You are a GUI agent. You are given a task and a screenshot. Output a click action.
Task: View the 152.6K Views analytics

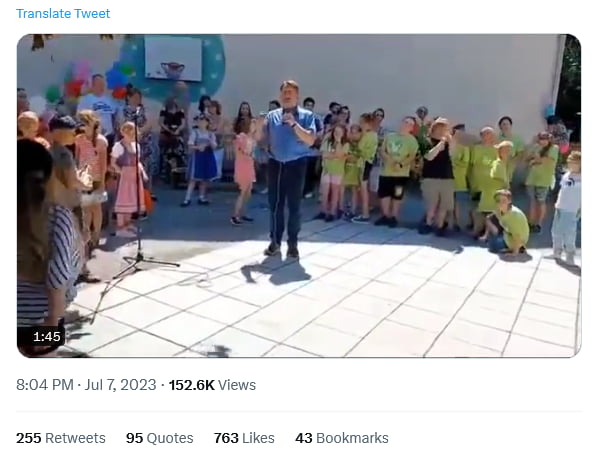(212, 385)
